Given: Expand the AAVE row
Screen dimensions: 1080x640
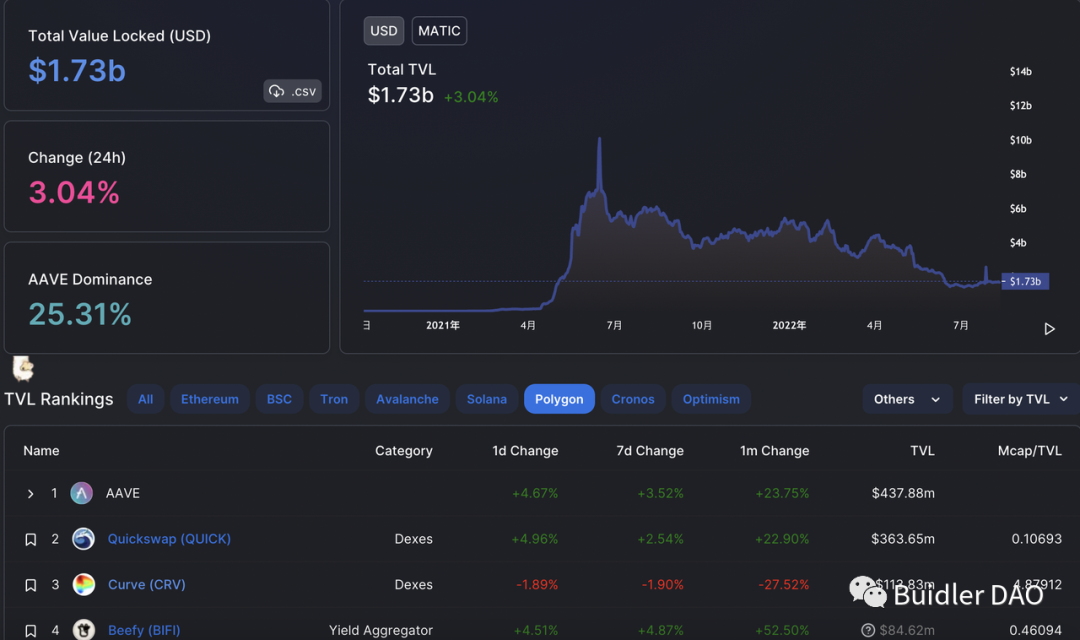Looking at the screenshot, I should (x=30, y=493).
